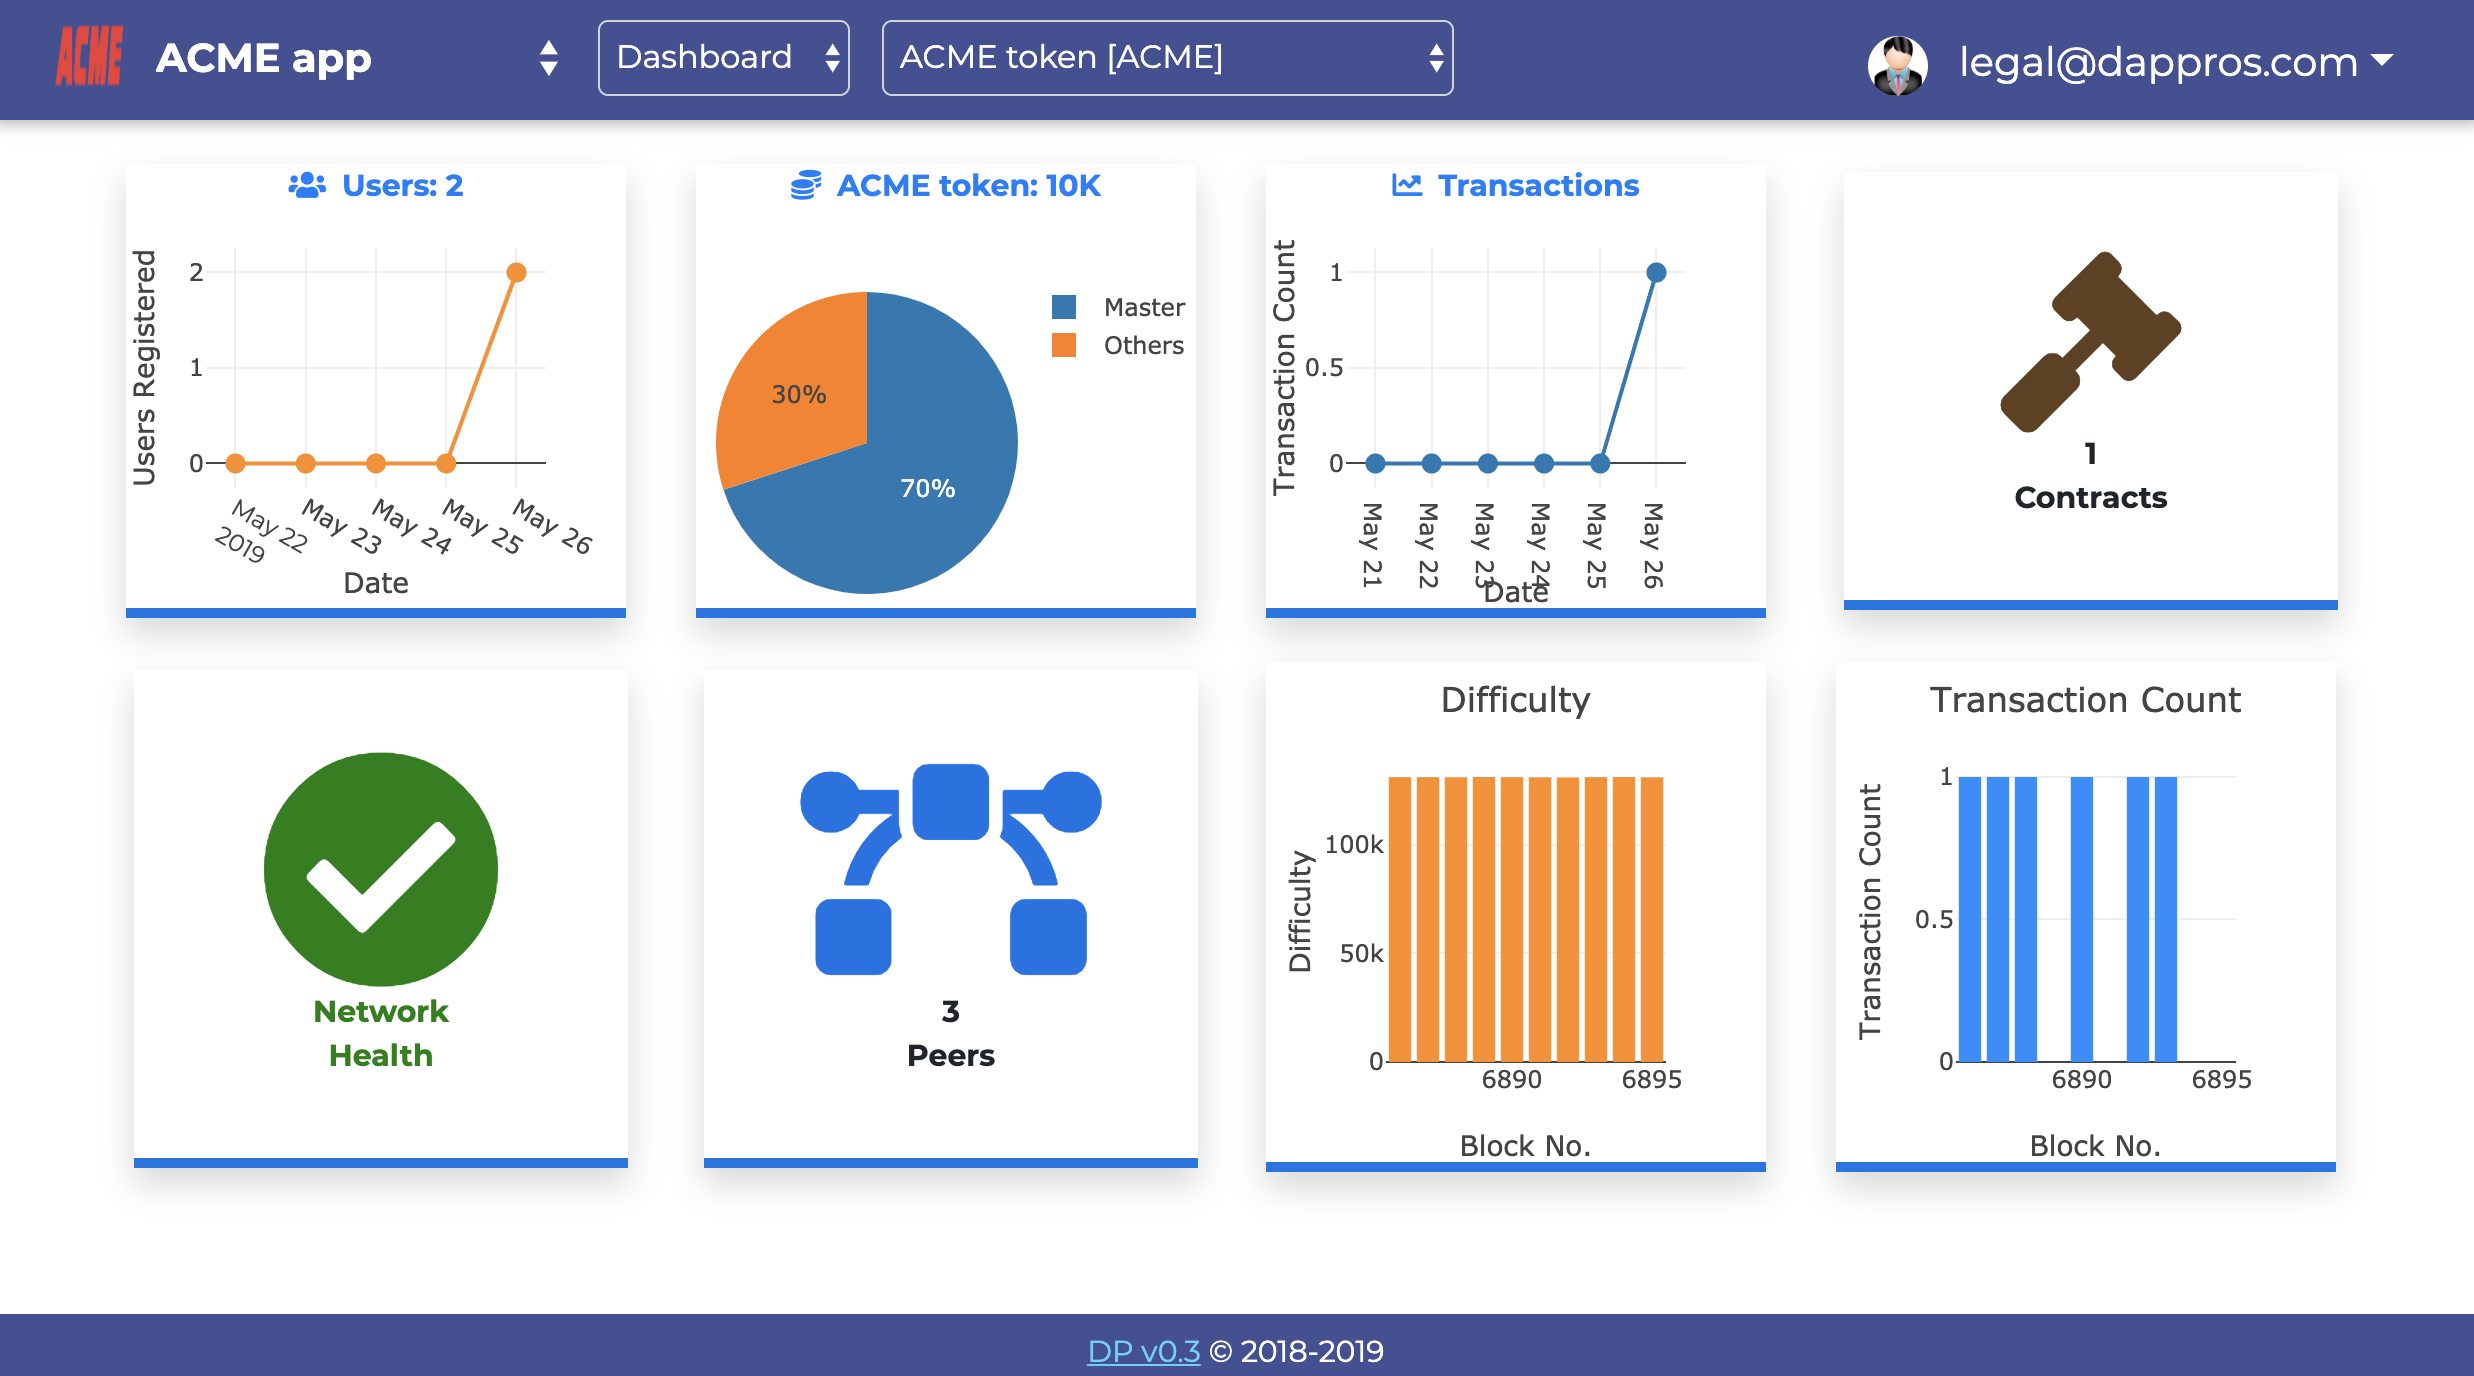Screen dimensions: 2474x1376
Task: Expand the ACME token [ACME] selector
Action: coord(1167,58)
